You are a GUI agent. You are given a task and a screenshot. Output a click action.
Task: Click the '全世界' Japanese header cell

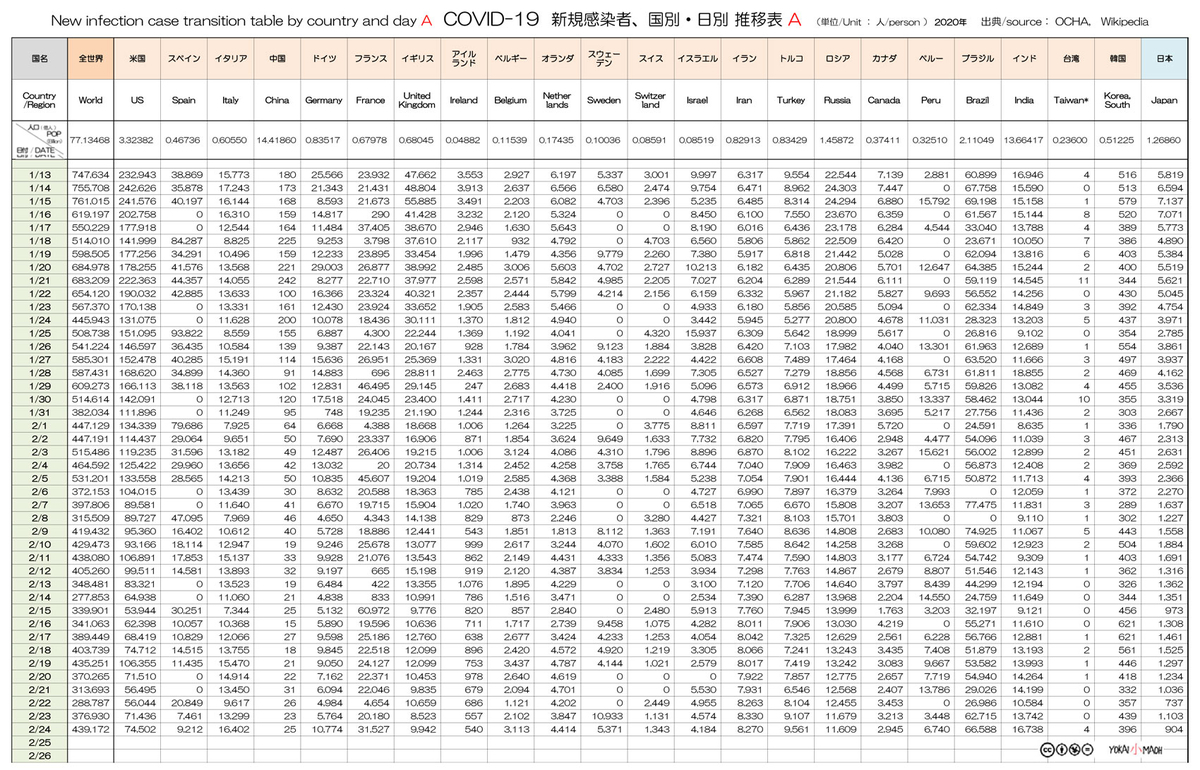click(91, 59)
